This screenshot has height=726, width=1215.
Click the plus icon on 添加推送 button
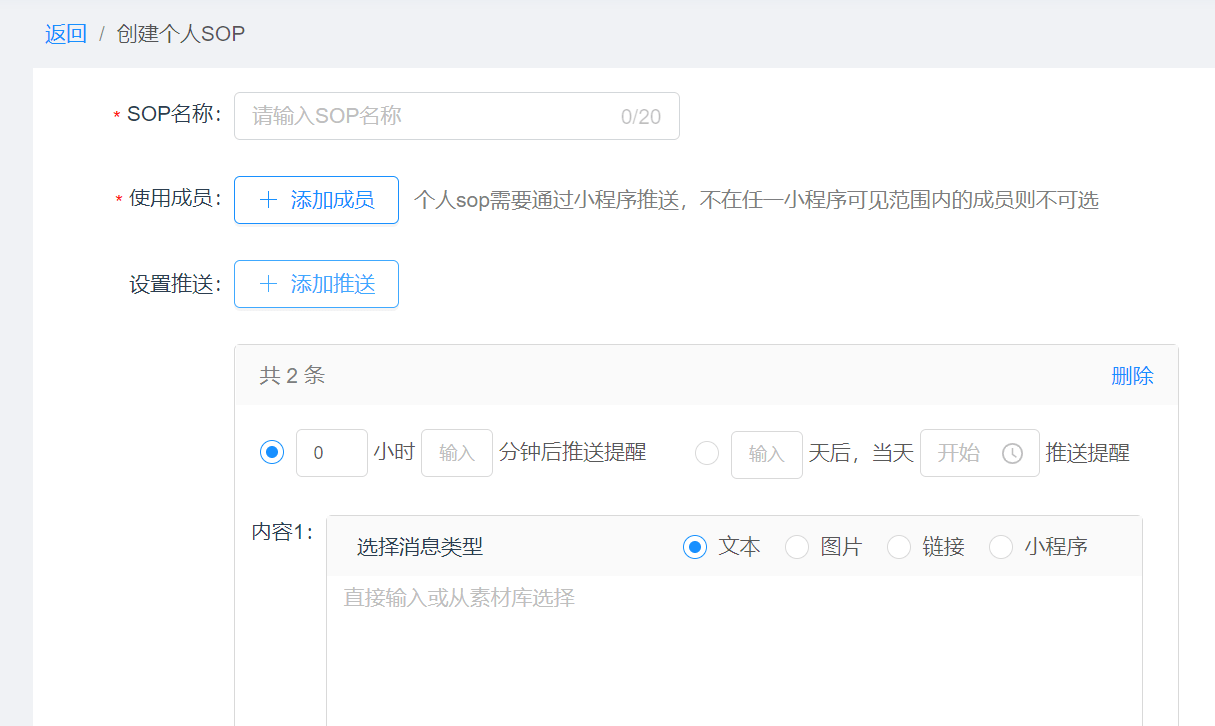266,283
